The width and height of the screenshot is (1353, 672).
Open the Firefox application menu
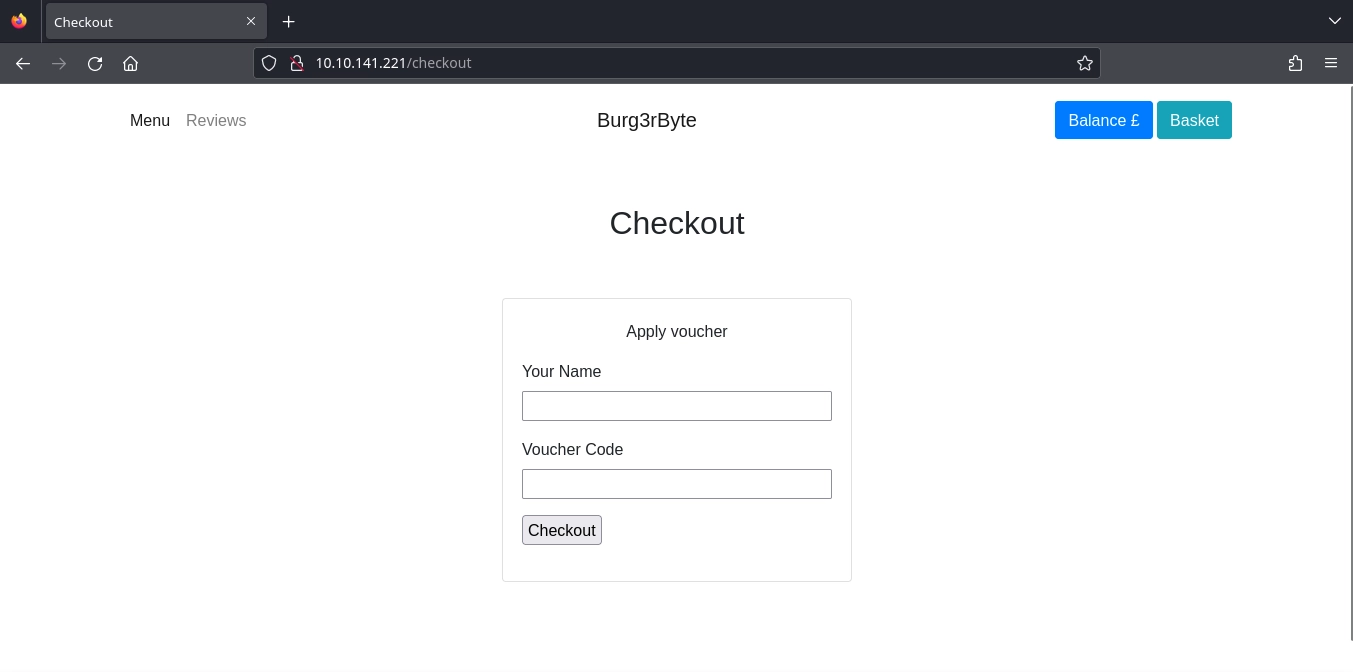[x=1331, y=63]
